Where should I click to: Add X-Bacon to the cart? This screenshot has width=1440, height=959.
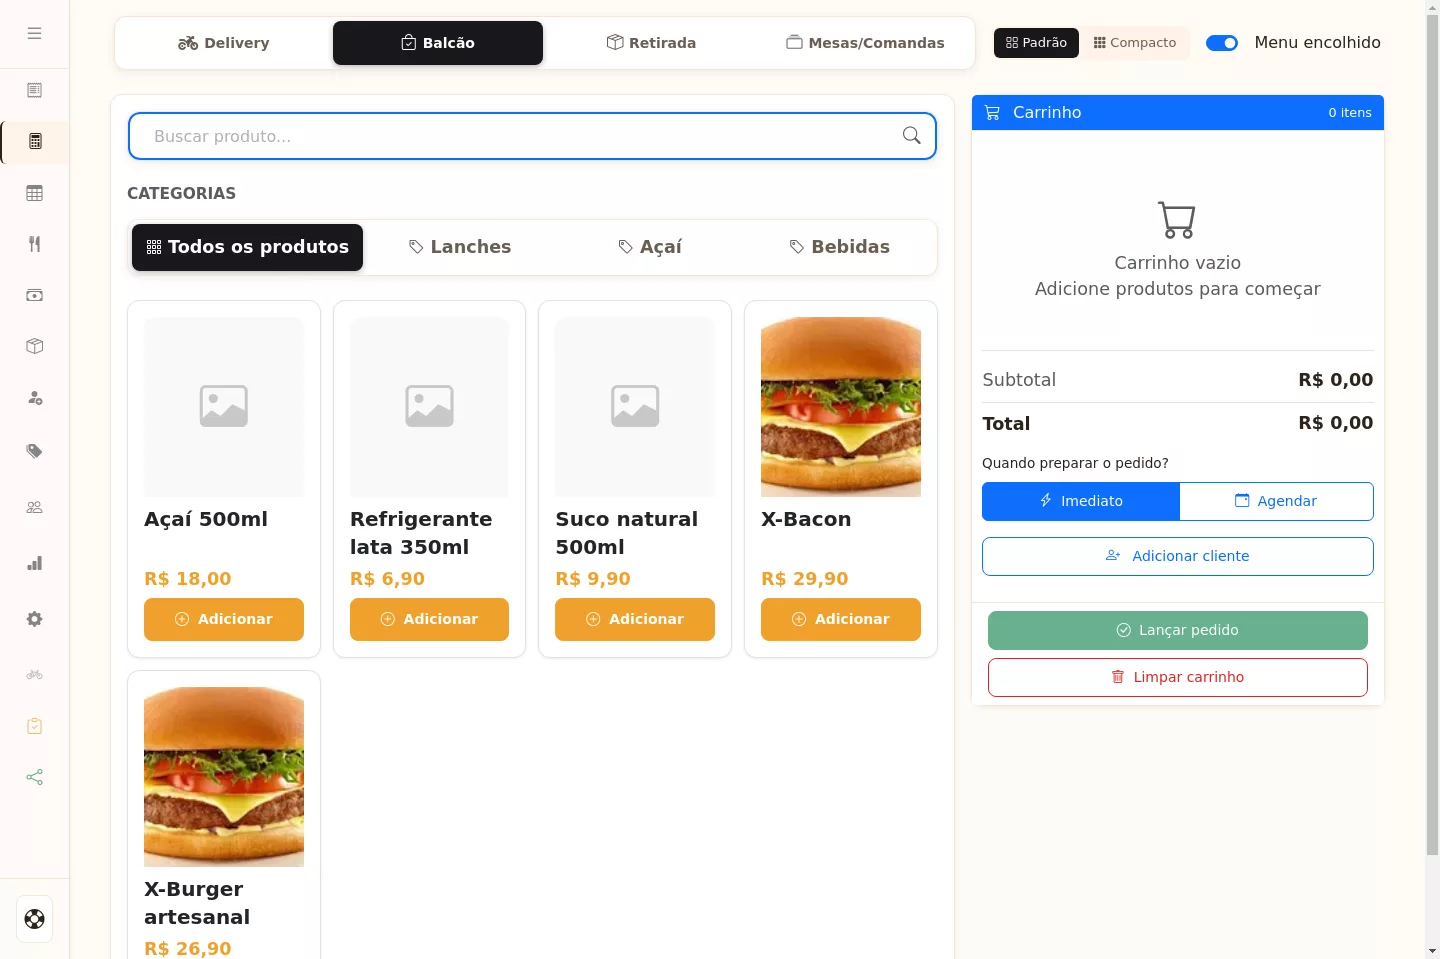tap(840, 619)
